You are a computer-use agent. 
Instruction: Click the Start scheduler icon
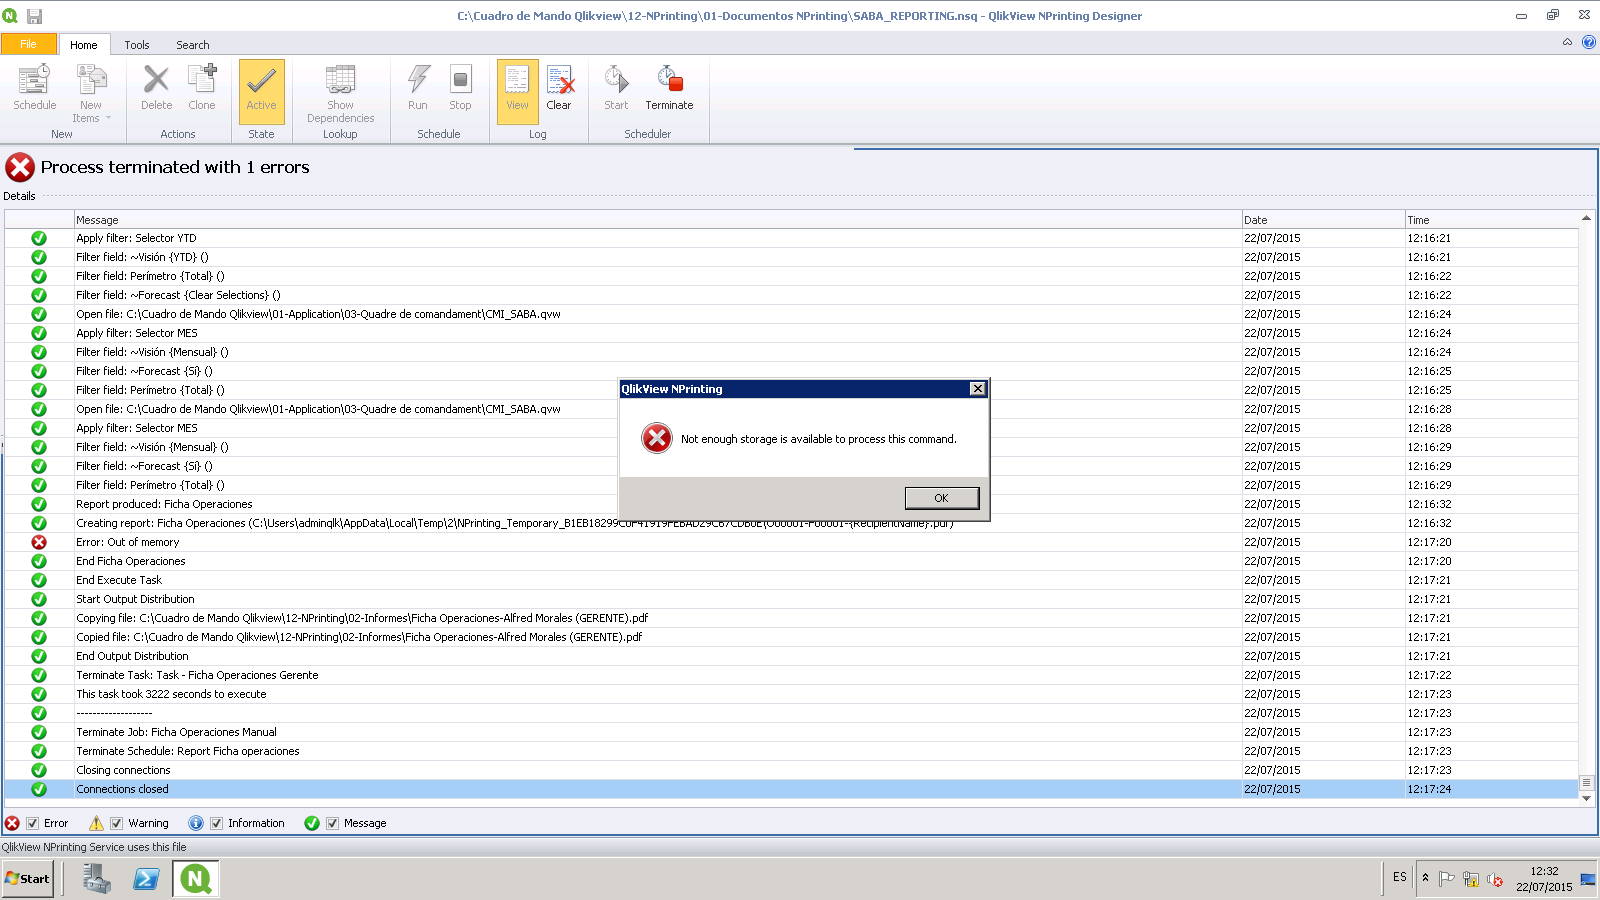pos(616,88)
